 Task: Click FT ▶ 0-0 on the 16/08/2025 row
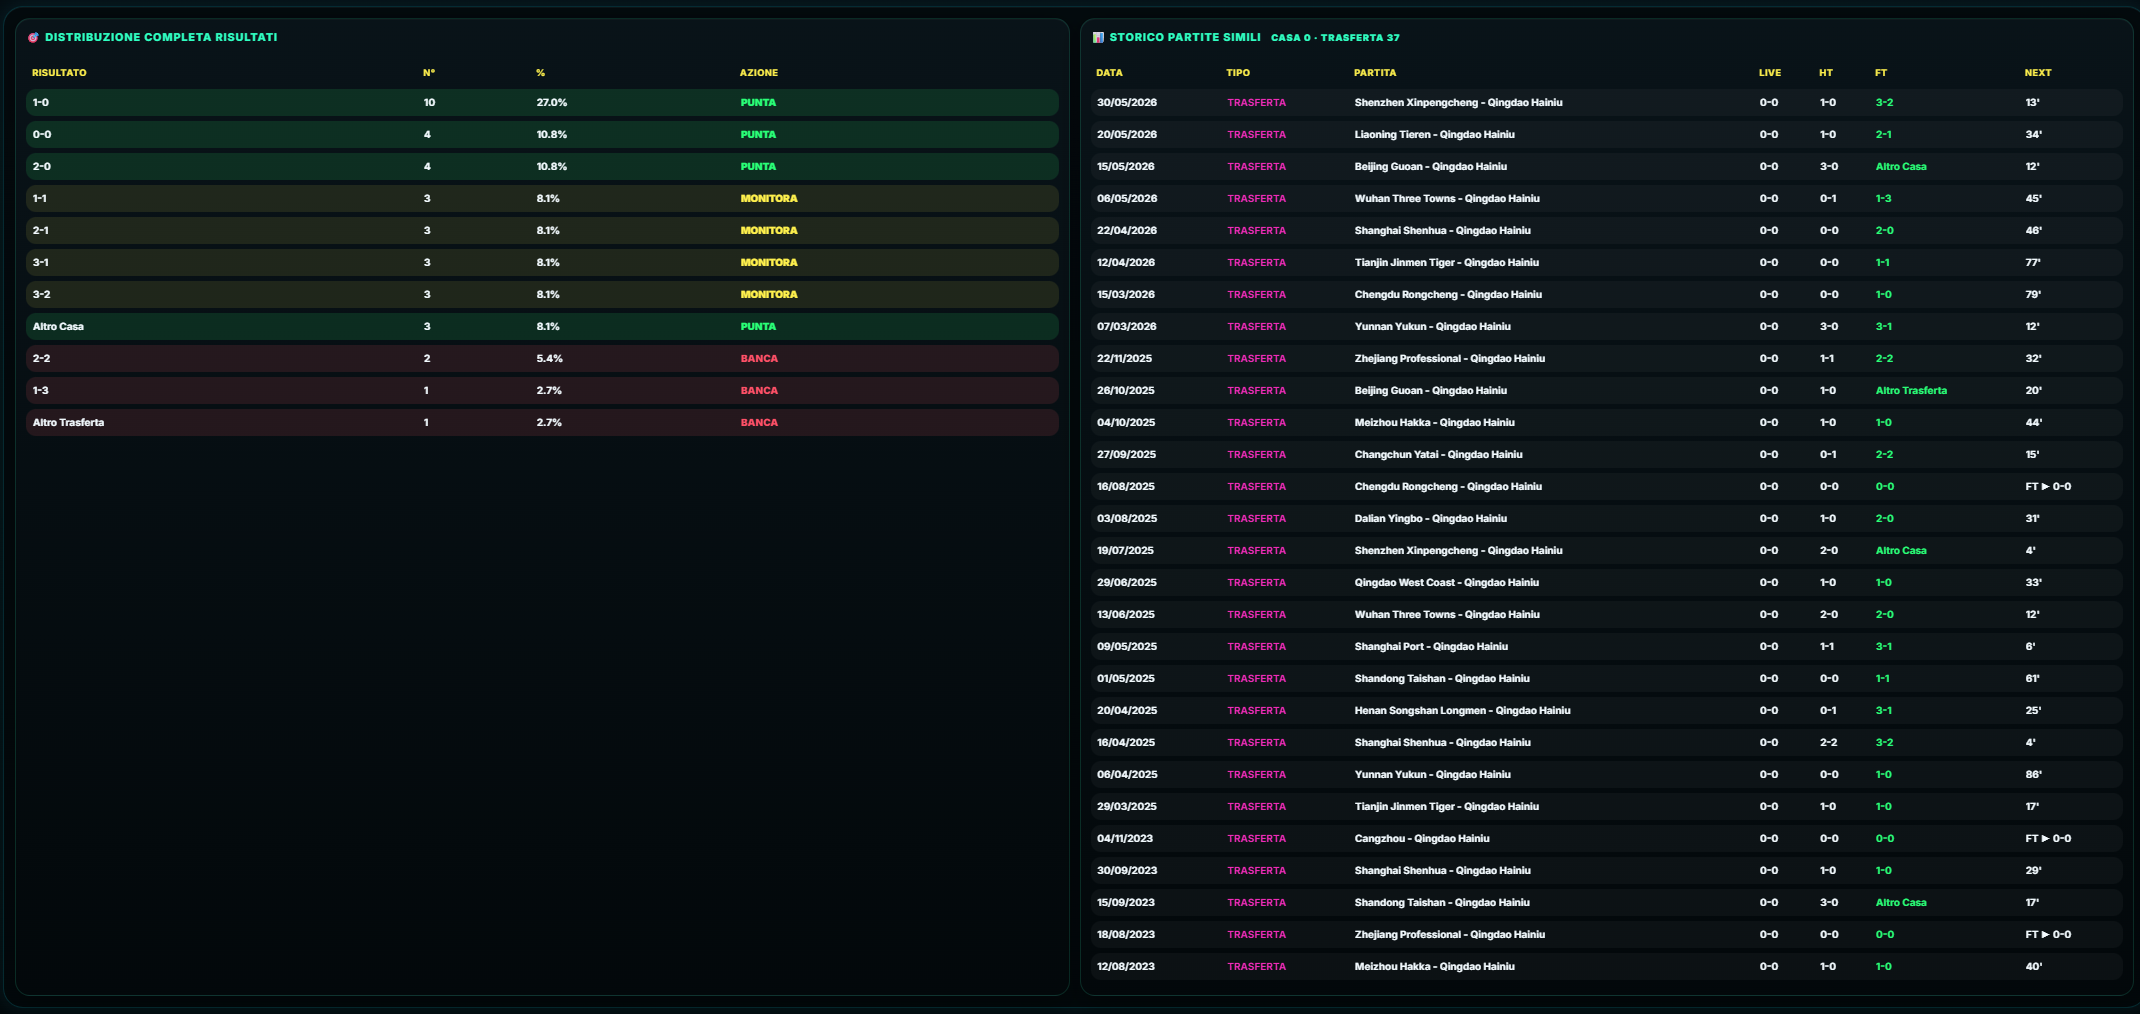coord(2048,486)
